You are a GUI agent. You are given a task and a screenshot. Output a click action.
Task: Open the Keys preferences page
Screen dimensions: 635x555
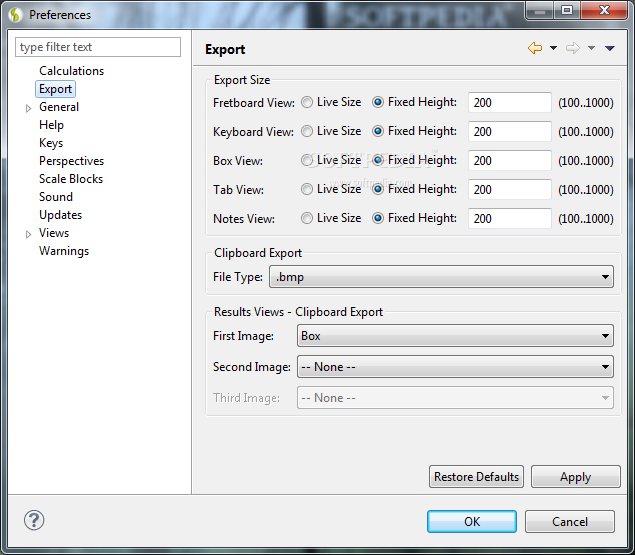pyautogui.click(x=51, y=143)
